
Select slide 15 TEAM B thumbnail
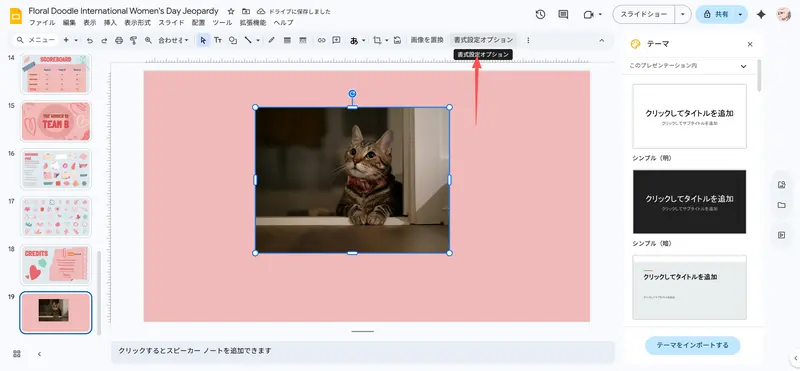click(56, 121)
